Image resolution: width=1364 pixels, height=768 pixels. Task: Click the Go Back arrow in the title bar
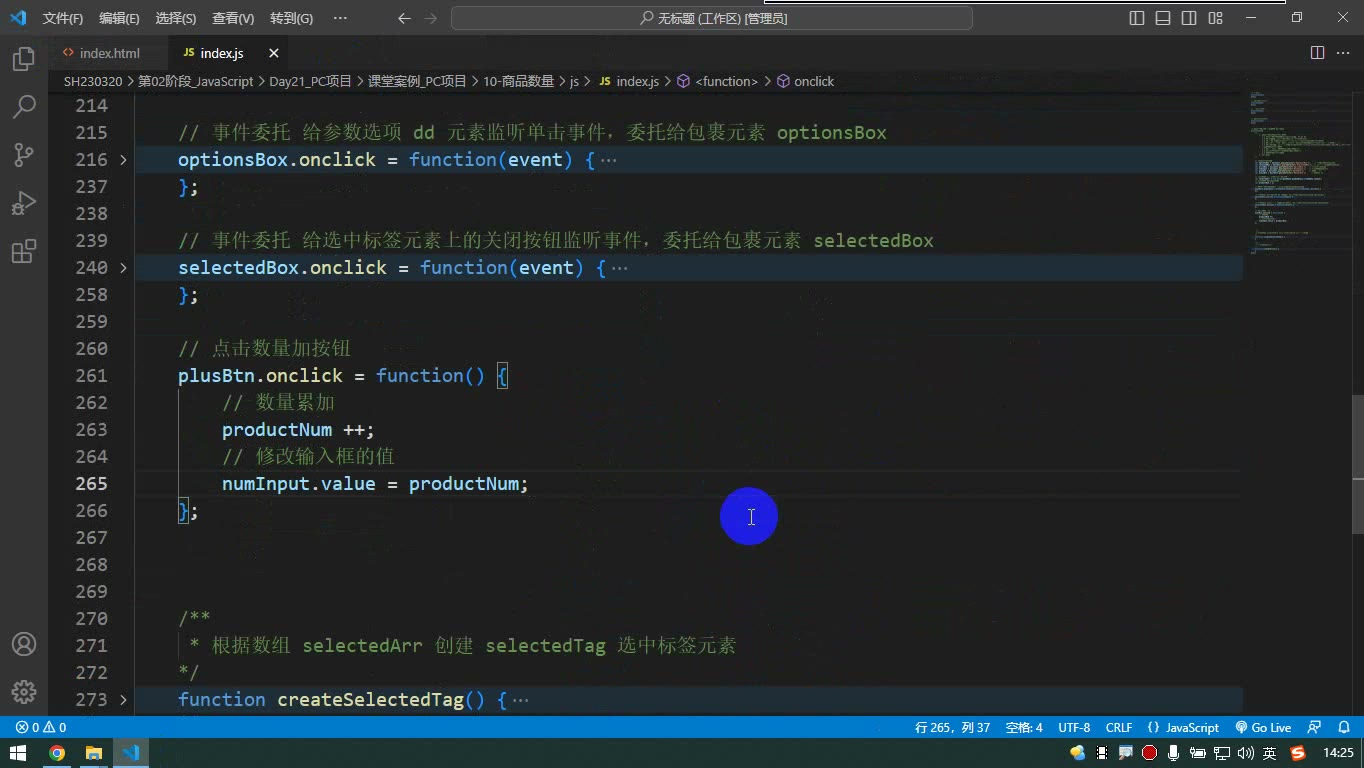point(404,18)
